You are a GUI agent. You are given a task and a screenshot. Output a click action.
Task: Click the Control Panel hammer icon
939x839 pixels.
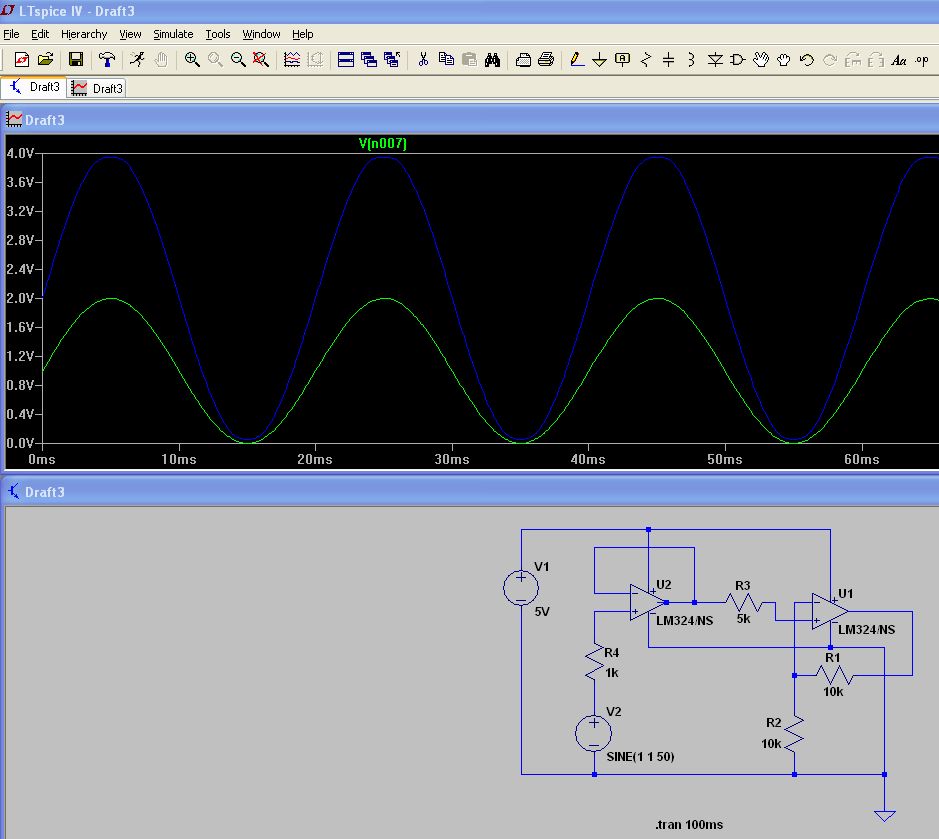tap(107, 60)
